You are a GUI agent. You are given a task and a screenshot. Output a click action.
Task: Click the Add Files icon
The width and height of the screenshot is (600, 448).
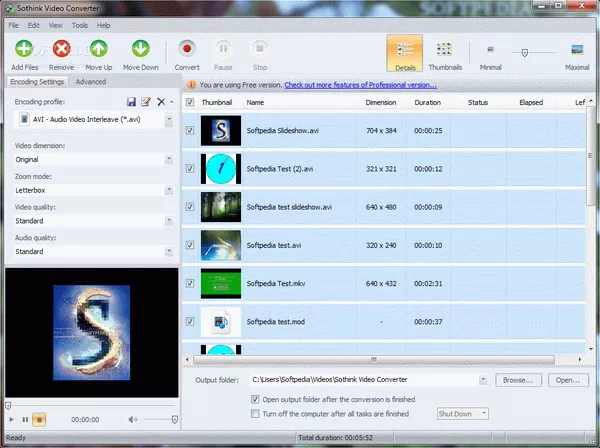pyautogui.click(x=24, y=49)
